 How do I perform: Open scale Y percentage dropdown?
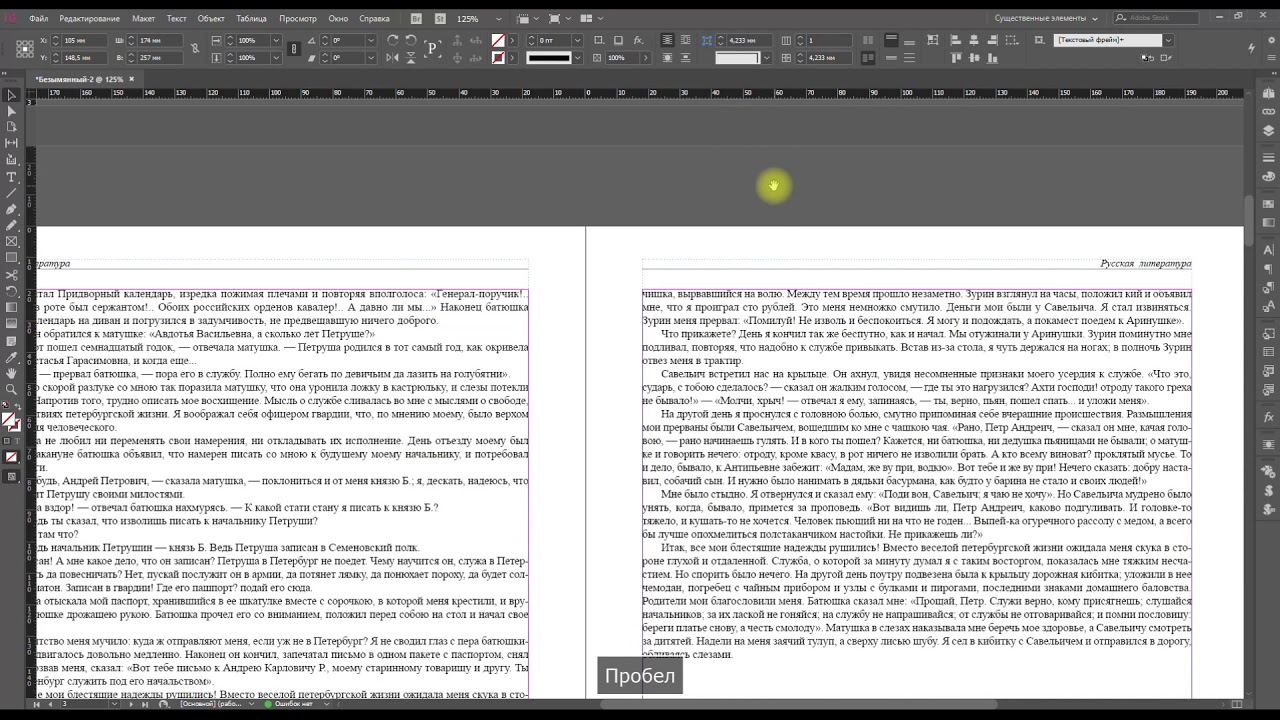277,57
